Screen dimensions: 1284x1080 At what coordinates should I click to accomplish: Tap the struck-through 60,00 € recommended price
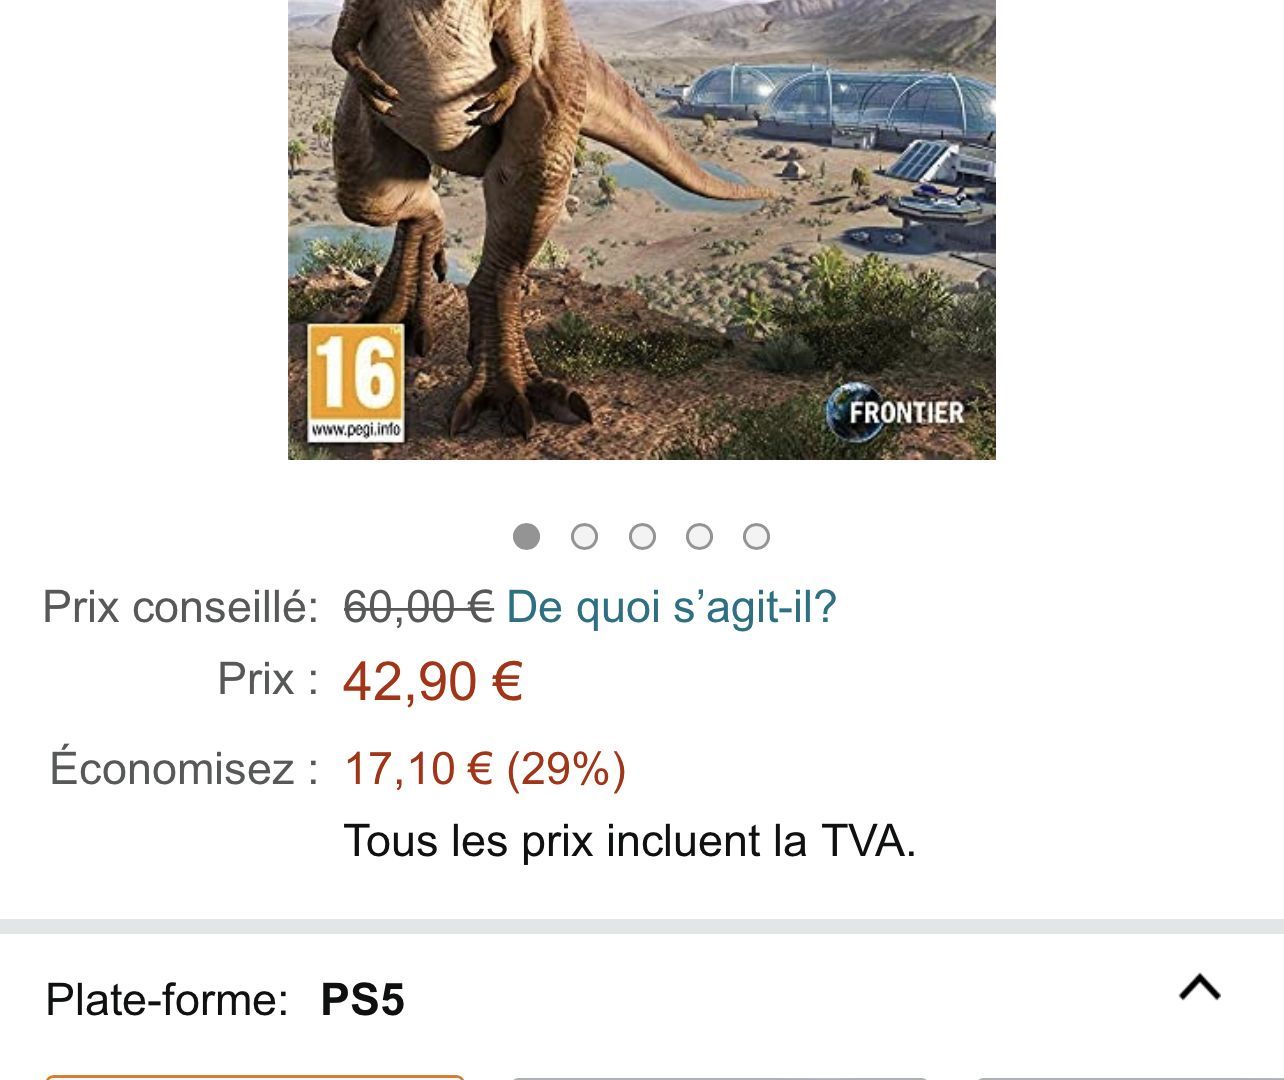(x=418, y=607)
